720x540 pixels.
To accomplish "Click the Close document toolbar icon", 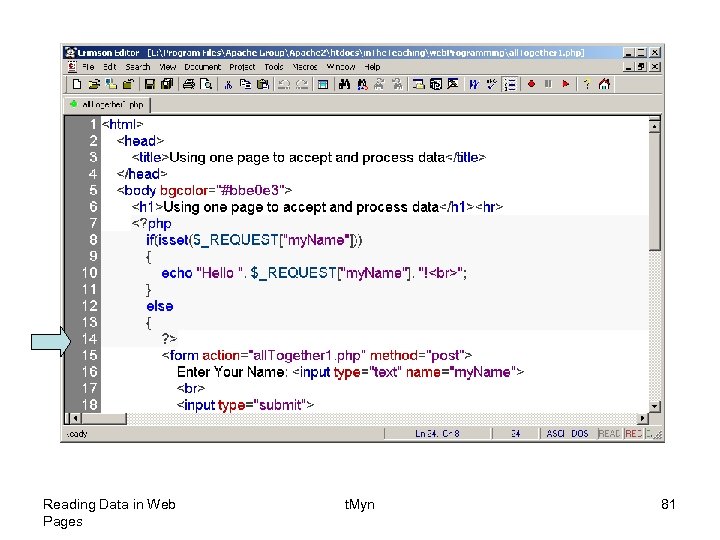I will pos(129,84).
